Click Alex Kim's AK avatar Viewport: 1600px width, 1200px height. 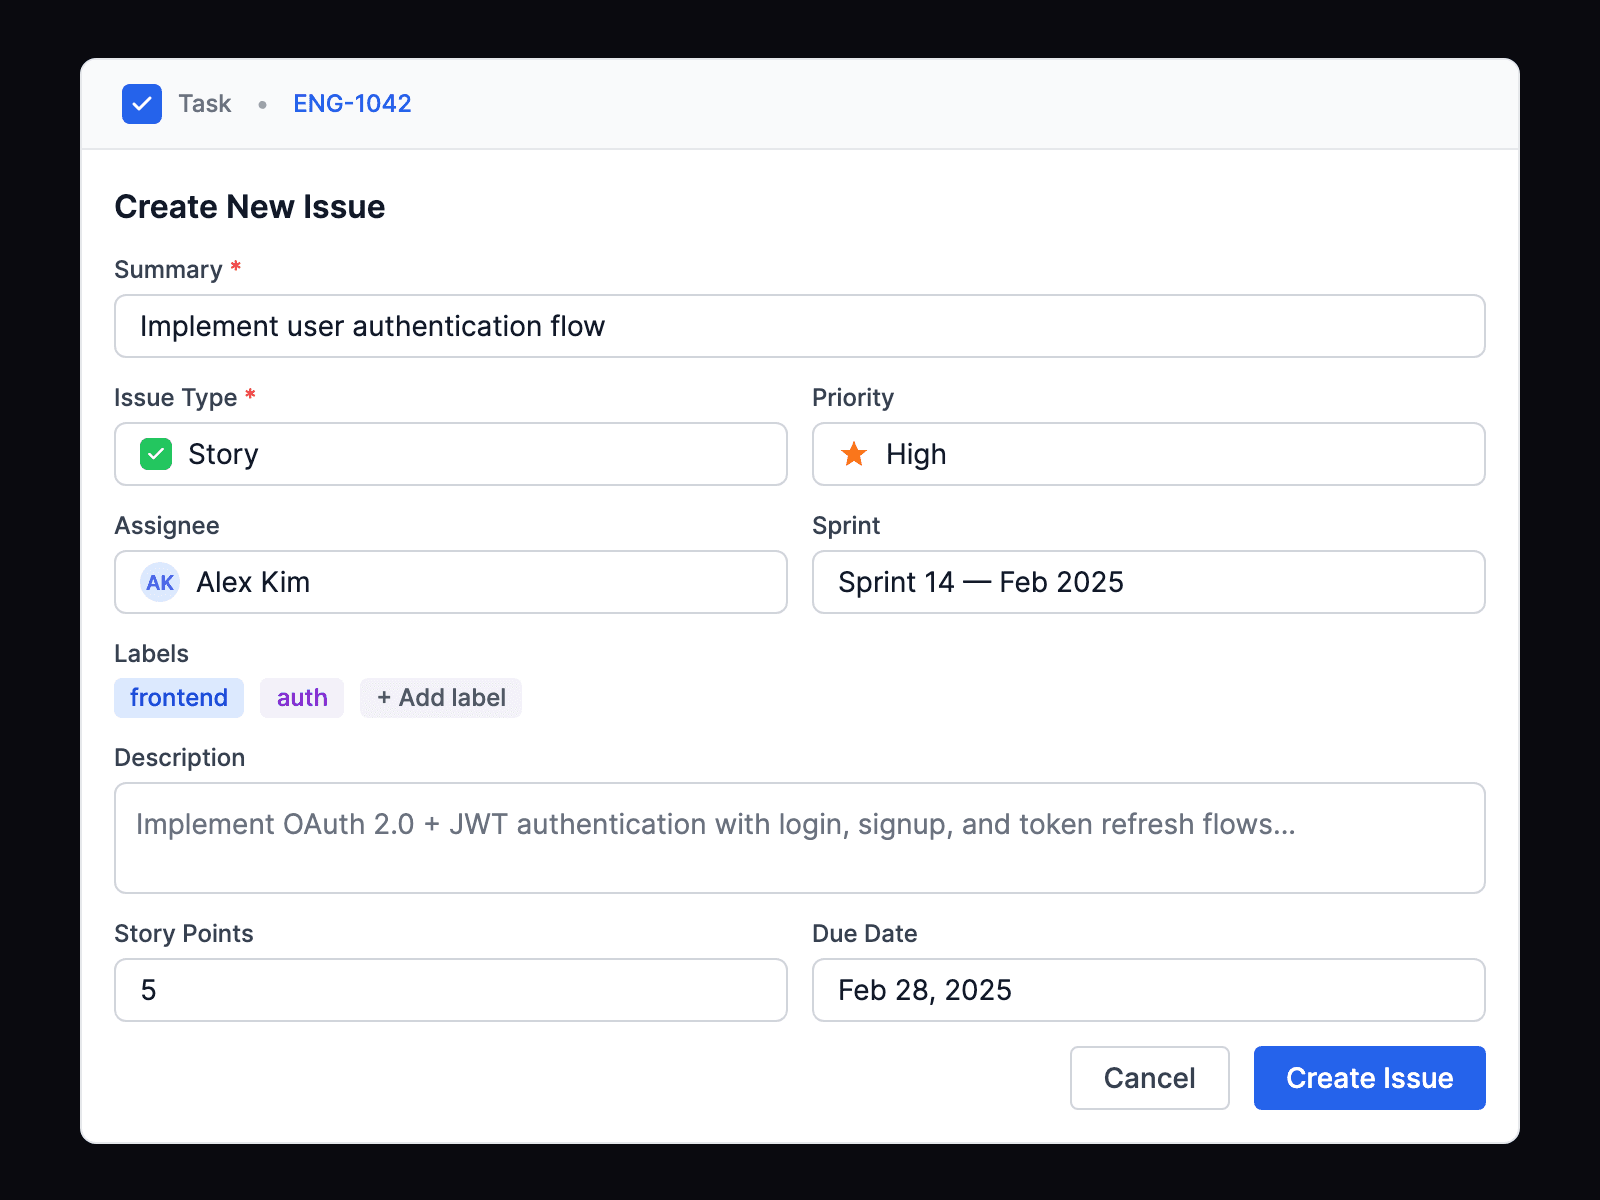click(x=159, y=582)
